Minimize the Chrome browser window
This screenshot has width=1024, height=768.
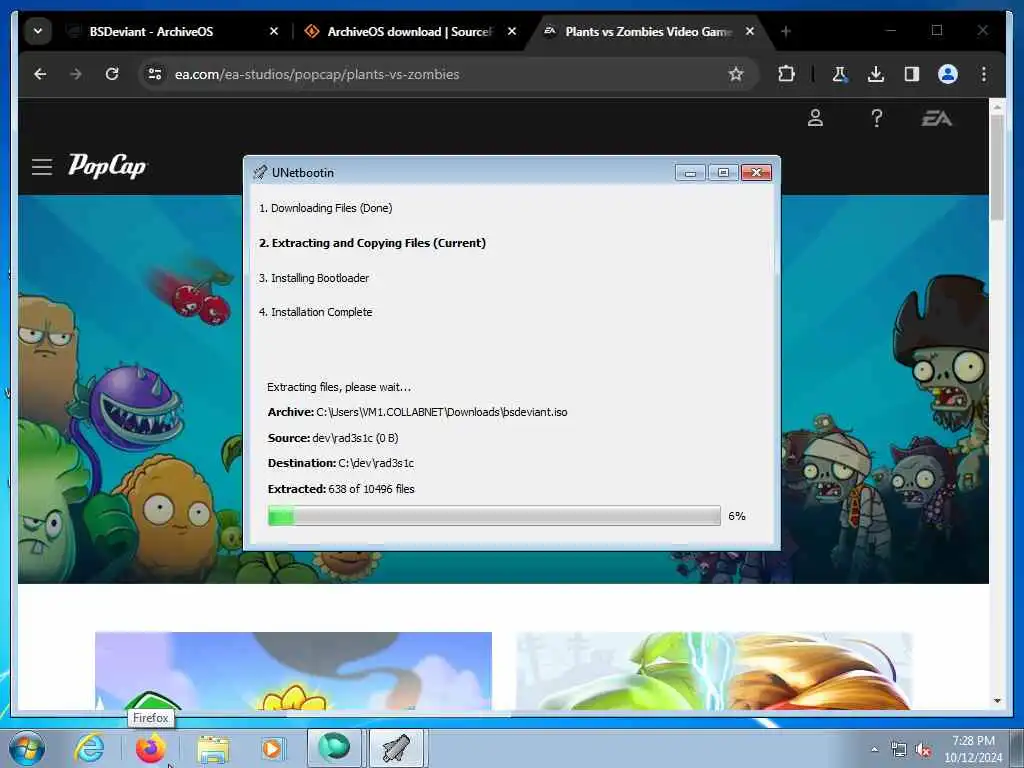click(x=891, y=30)
